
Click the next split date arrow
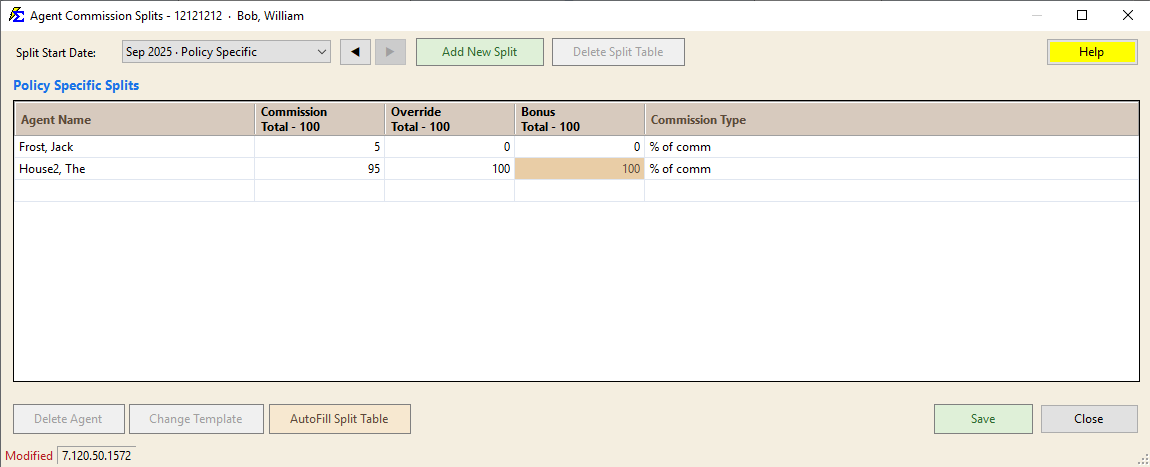tap(390, 52)
